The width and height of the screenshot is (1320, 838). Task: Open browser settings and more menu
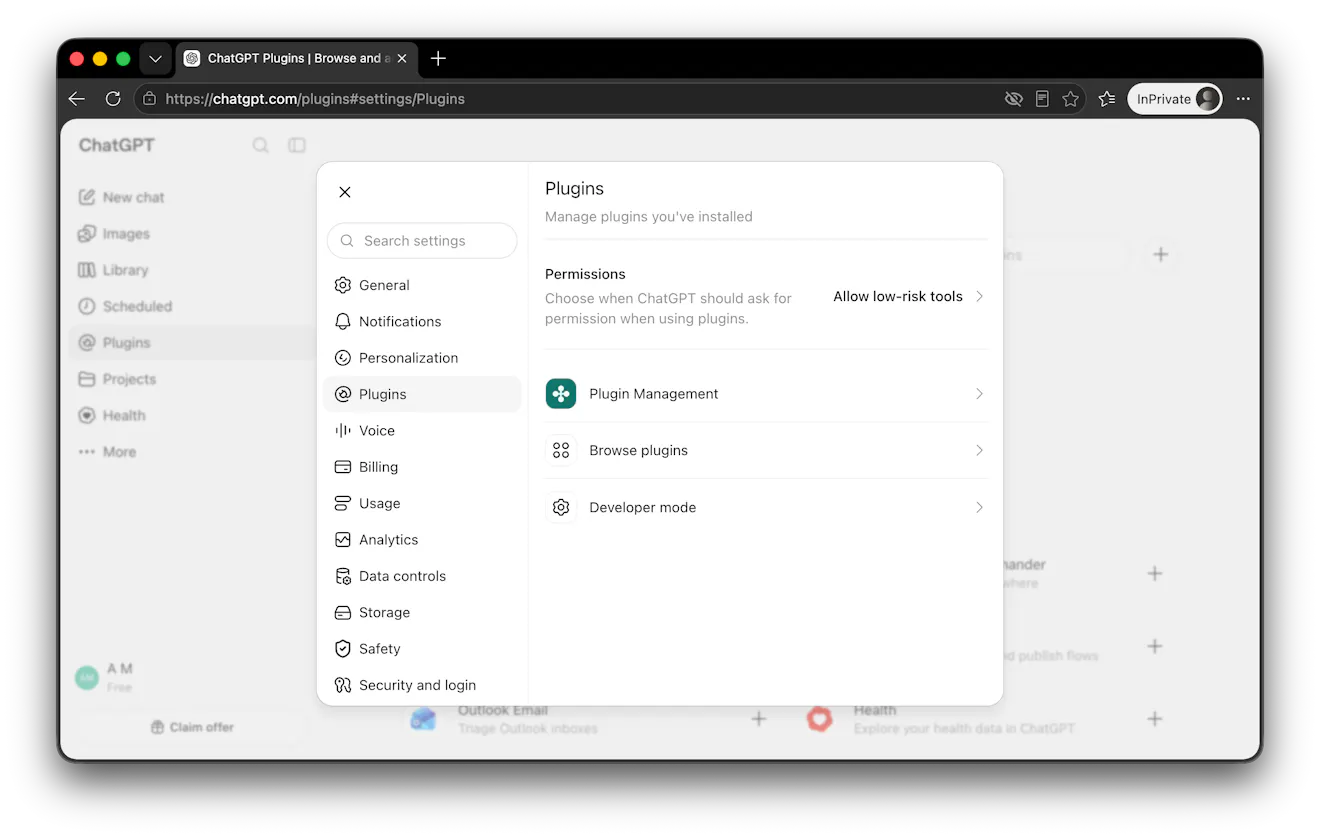click(x=1243, y=99)
